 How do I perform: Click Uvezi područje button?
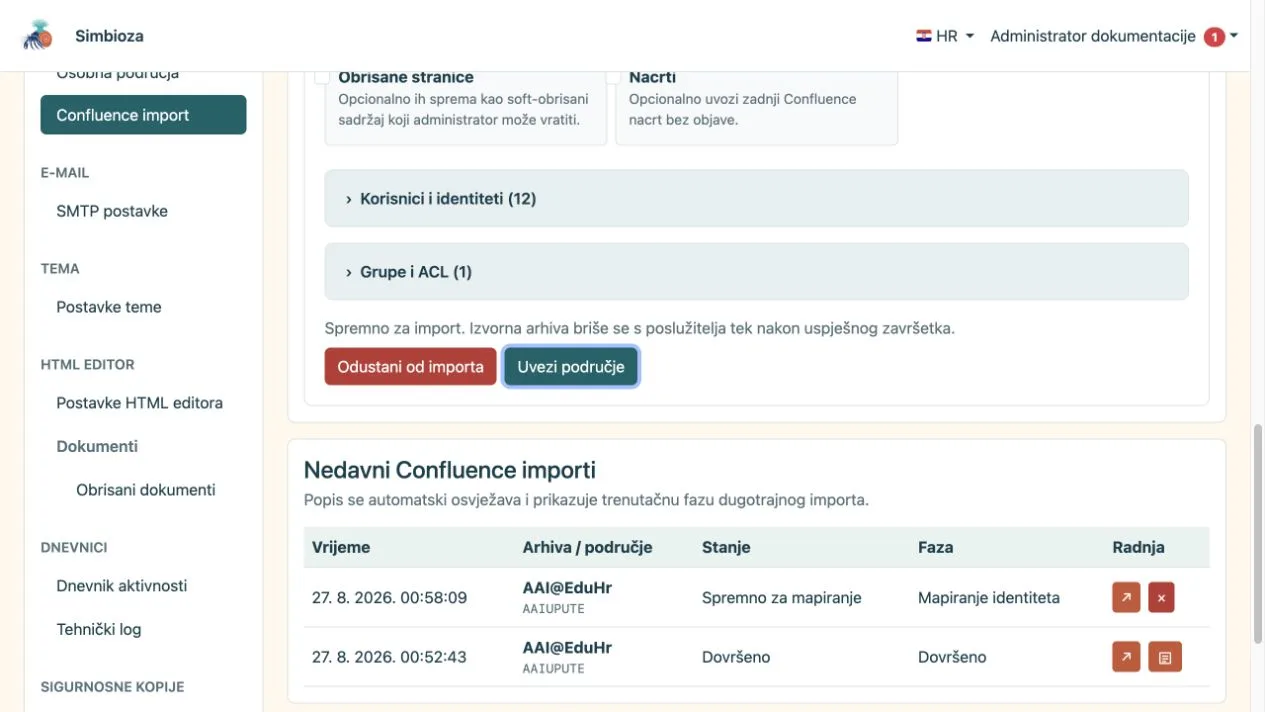click(x=571, y=366)
